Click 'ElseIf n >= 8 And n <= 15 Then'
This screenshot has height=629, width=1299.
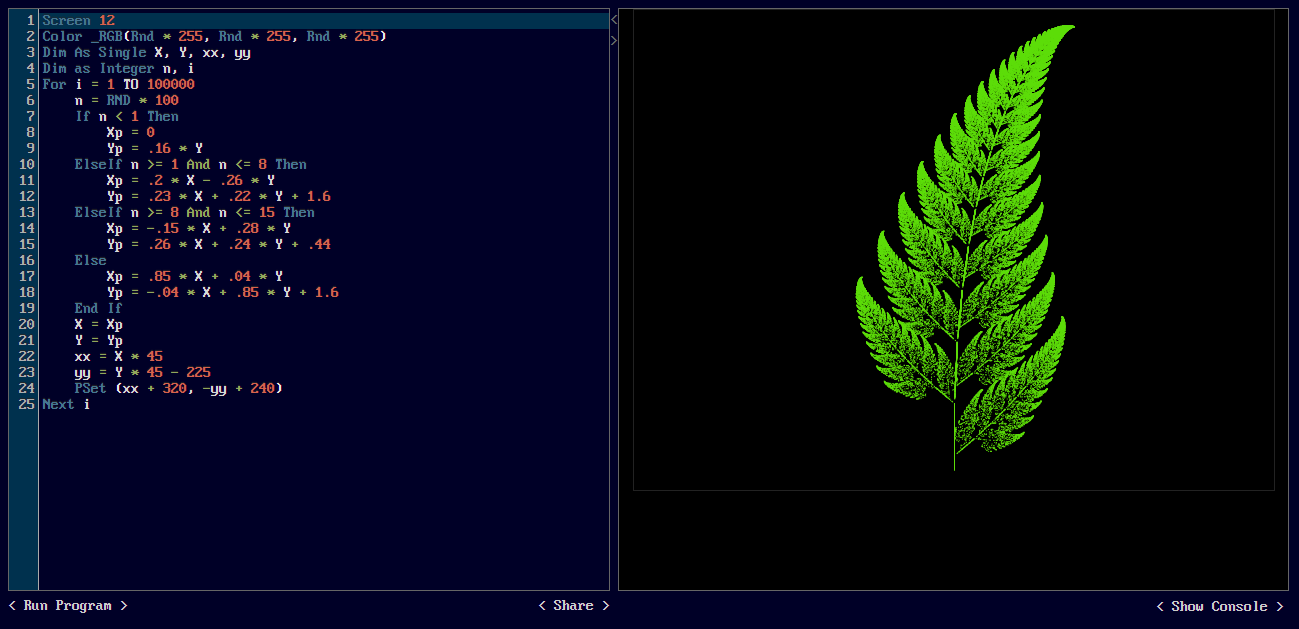click(x=194, y=212)
